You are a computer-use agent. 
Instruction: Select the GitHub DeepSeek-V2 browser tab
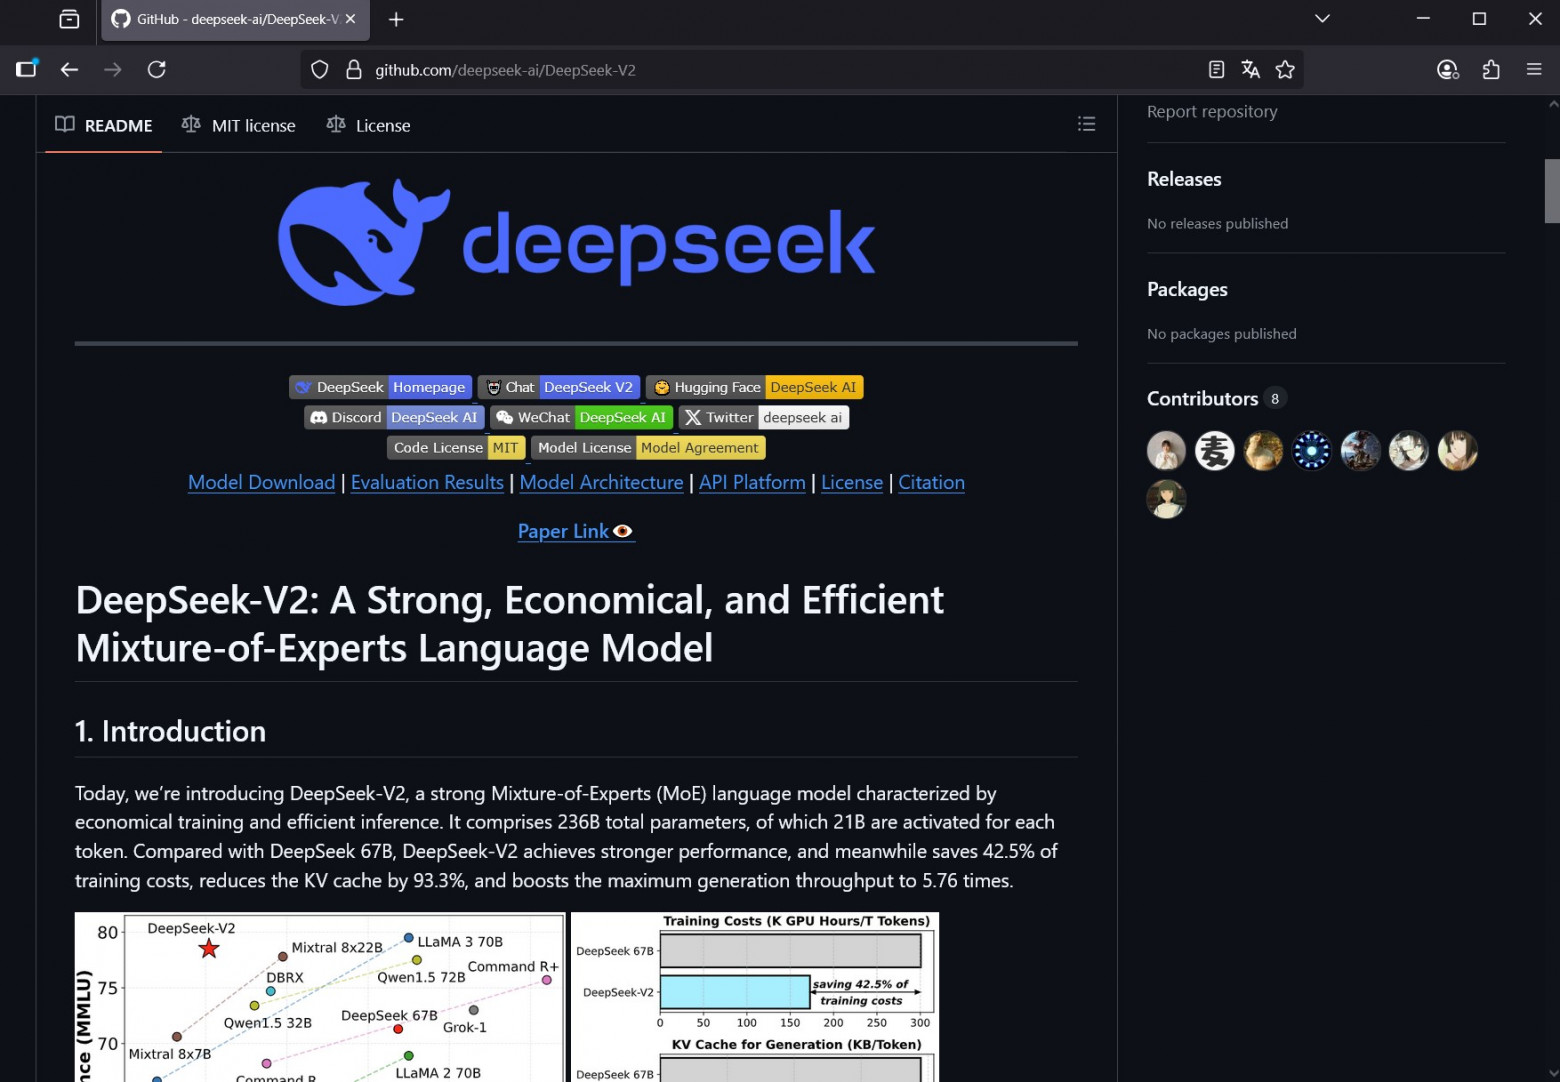(x=235, y=19)
